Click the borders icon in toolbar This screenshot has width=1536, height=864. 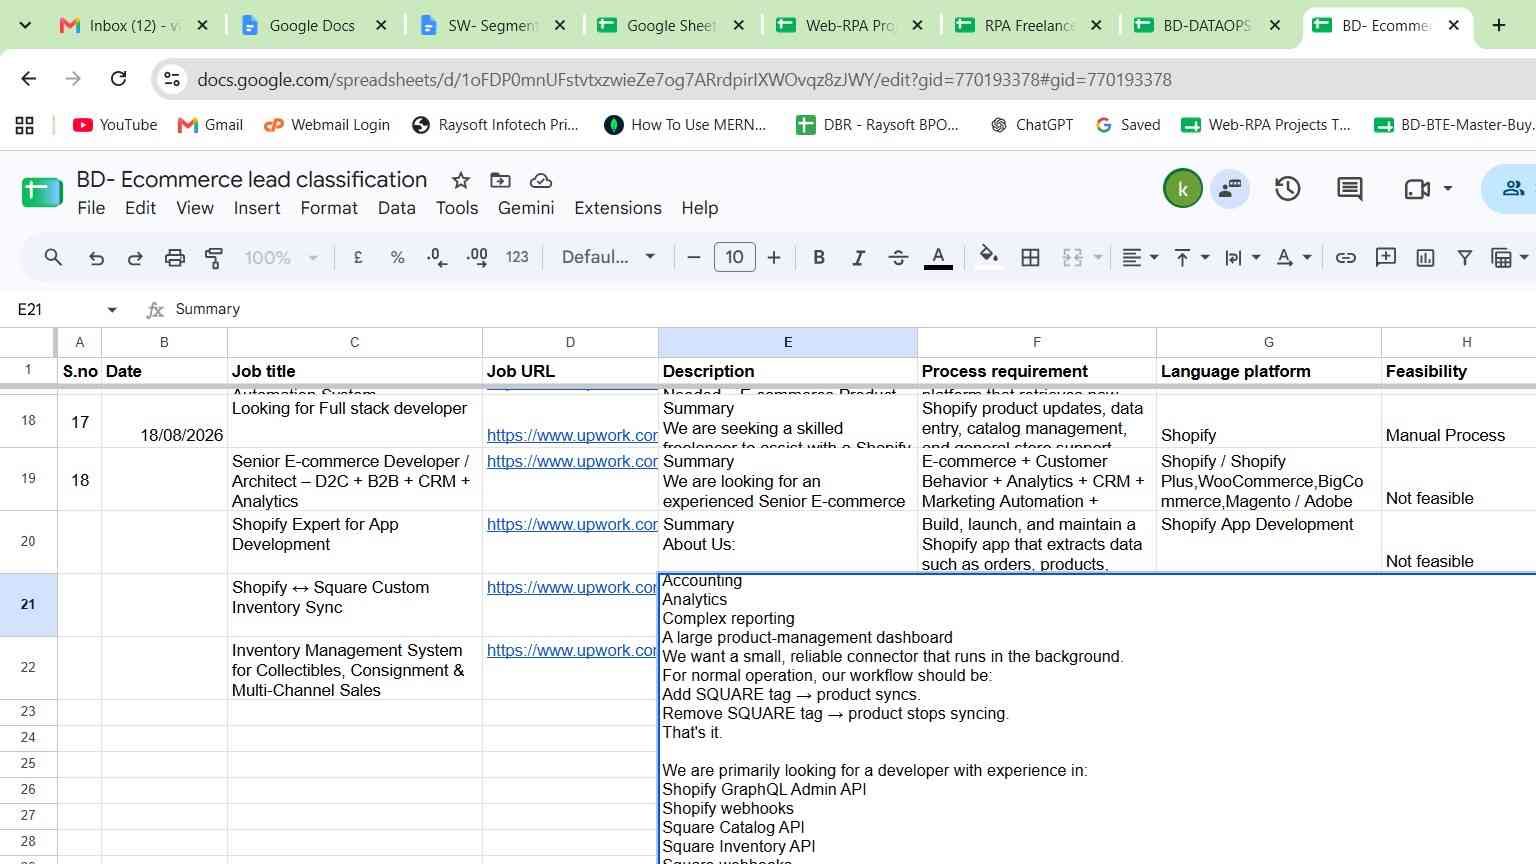[1030, 258]
